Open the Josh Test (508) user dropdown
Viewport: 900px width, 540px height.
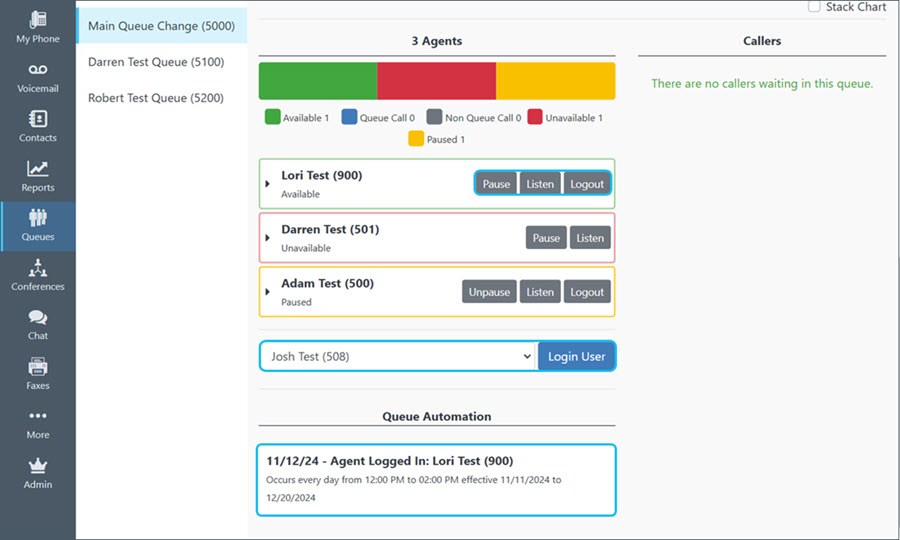click(398, 356)
